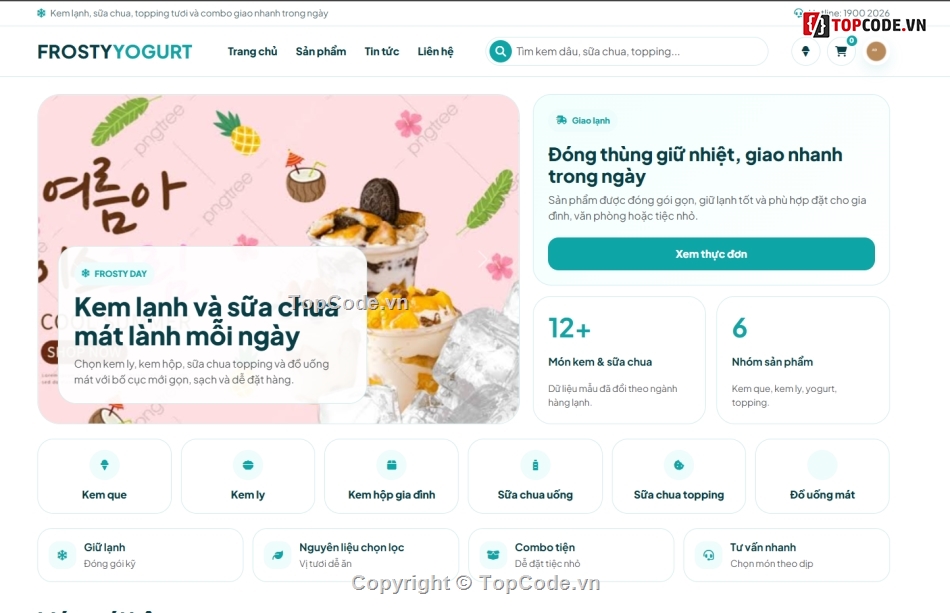Click the ice cream icon in header
Viewport: 950px width, 613px height.
[x=805, y=51]
